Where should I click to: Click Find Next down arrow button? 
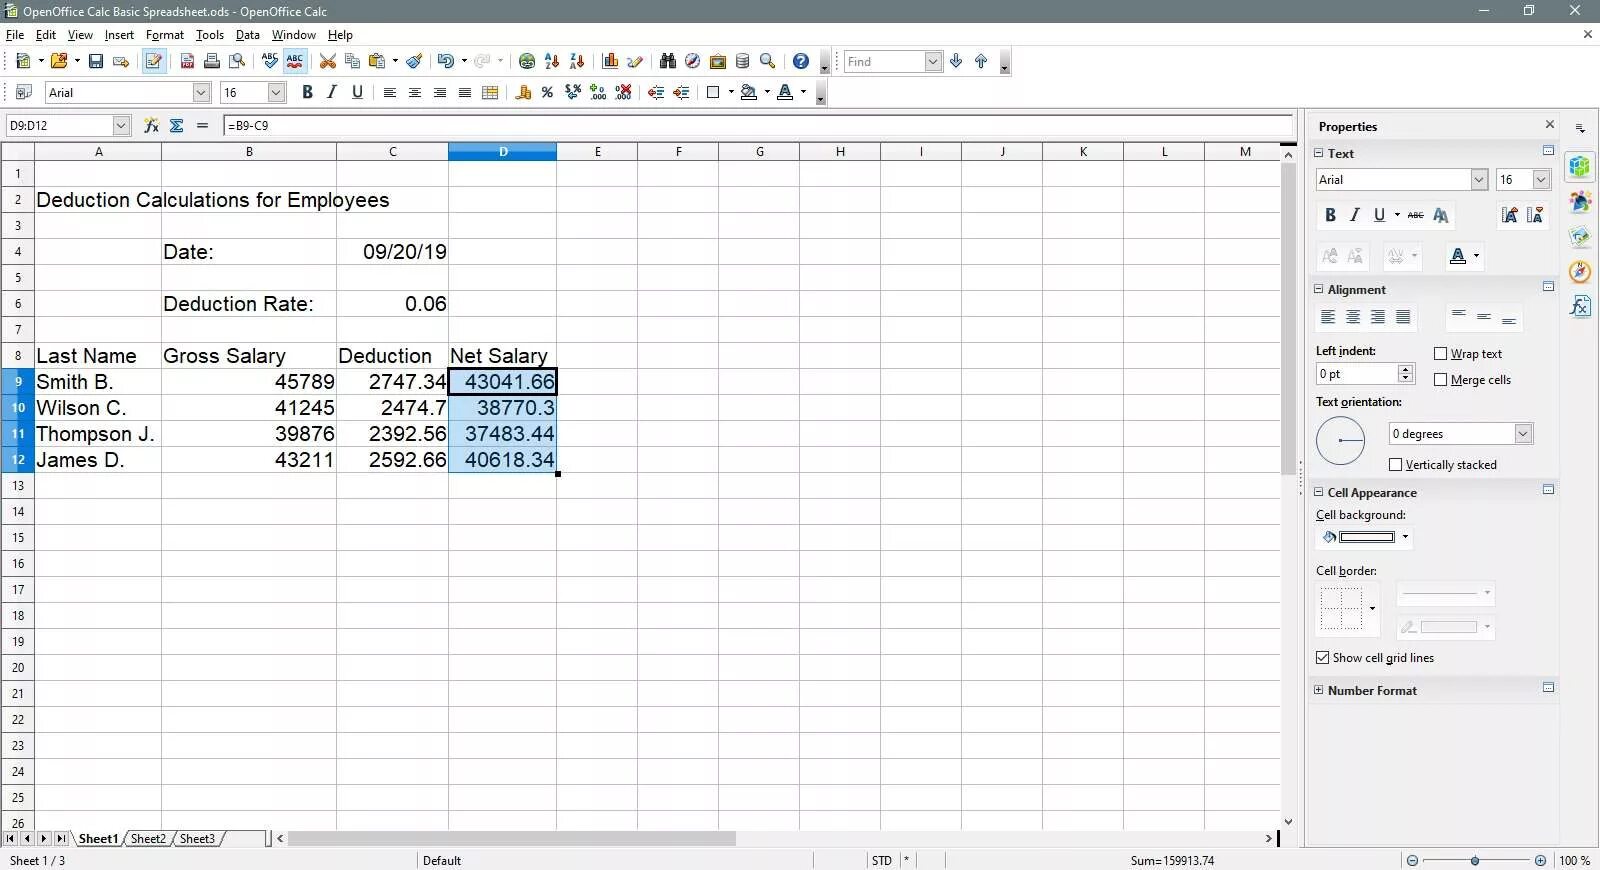[956, 61]
